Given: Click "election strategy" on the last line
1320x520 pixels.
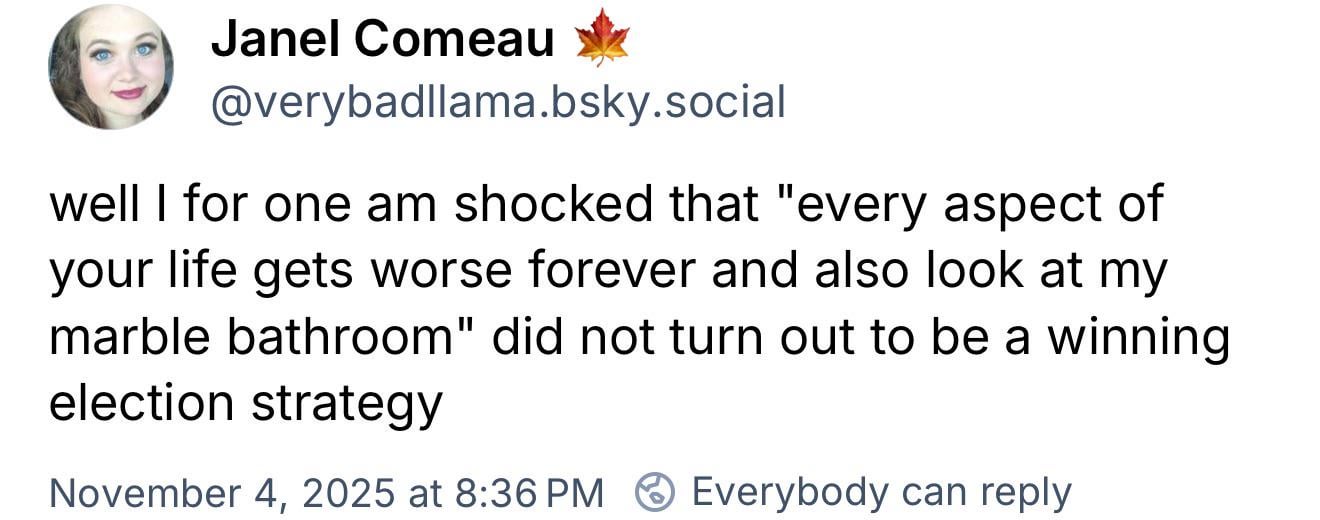Looking at the screenshot, I should pyautogui.click(x=245, y=403).
